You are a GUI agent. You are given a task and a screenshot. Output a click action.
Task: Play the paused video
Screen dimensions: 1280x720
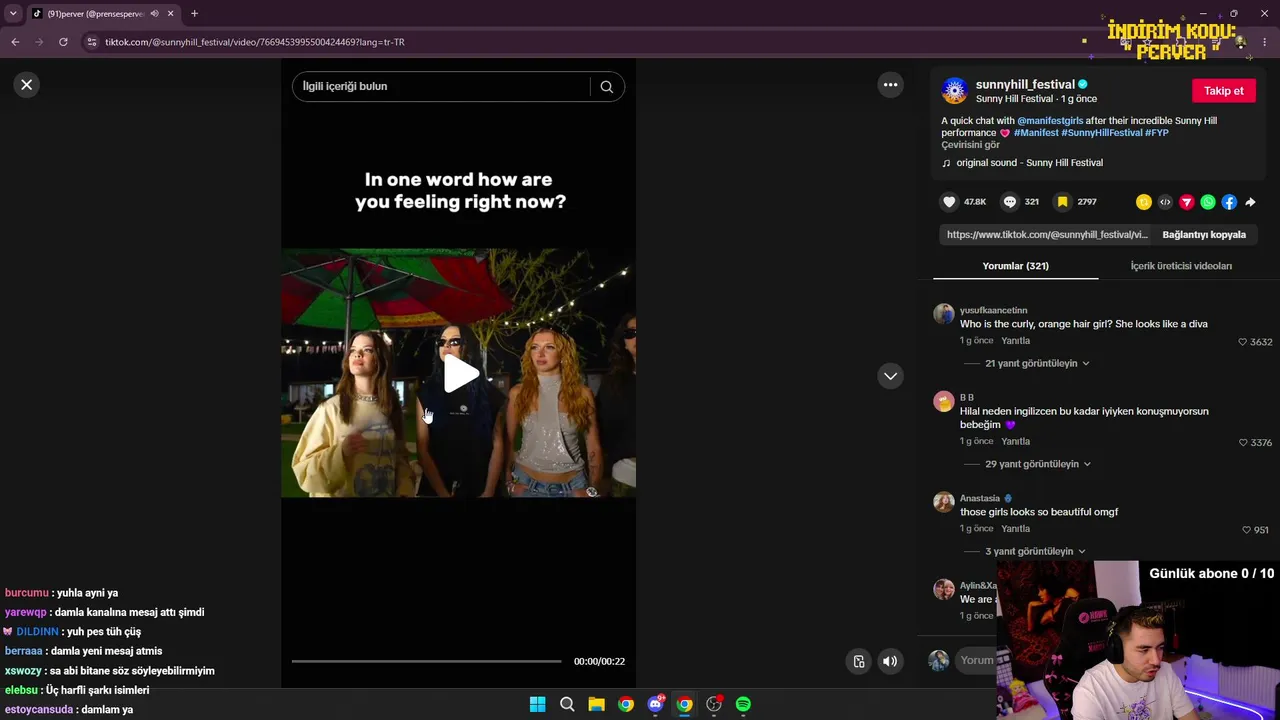click(x=459, y=374)
